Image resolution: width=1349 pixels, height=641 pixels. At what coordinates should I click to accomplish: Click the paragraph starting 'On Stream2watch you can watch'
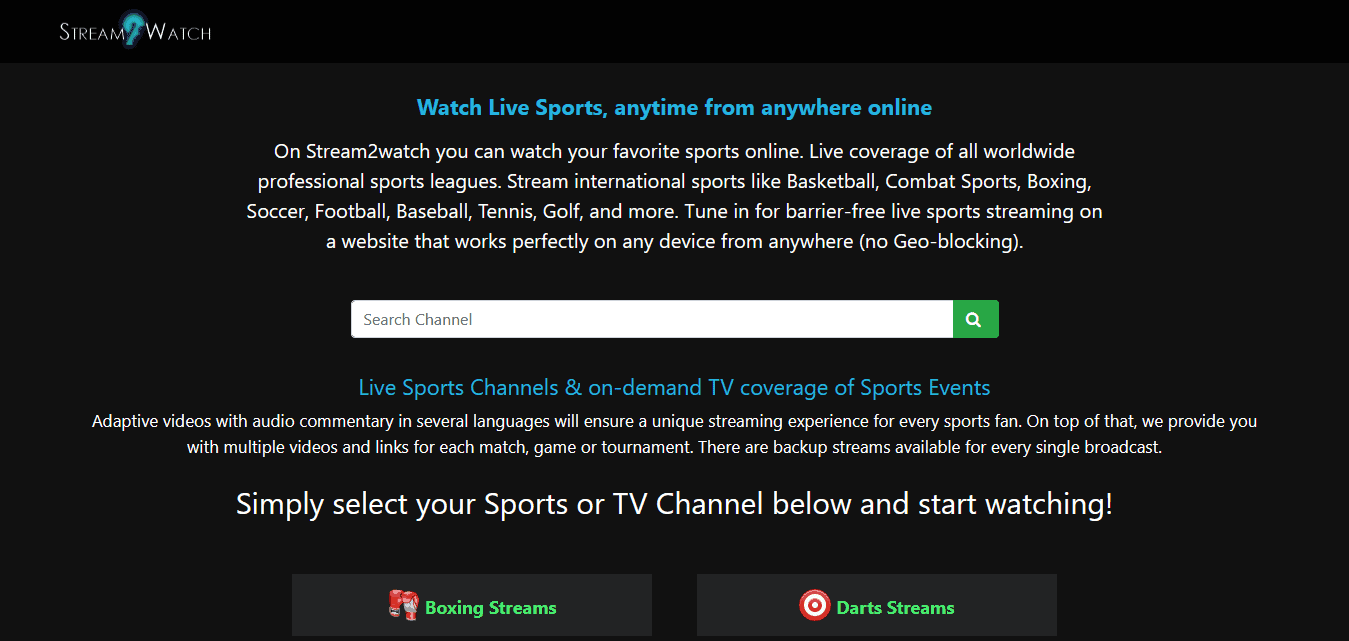[674, 197]
